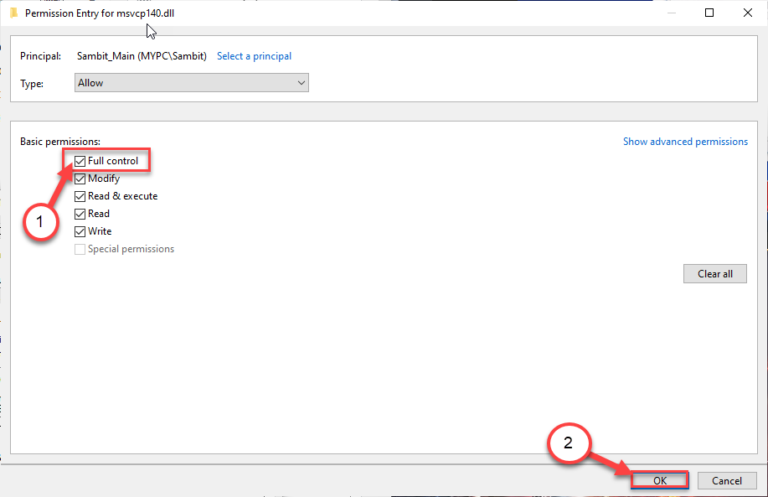Uncheck the Modify permission
Screen dimensions: 768x497
point(80,179)
